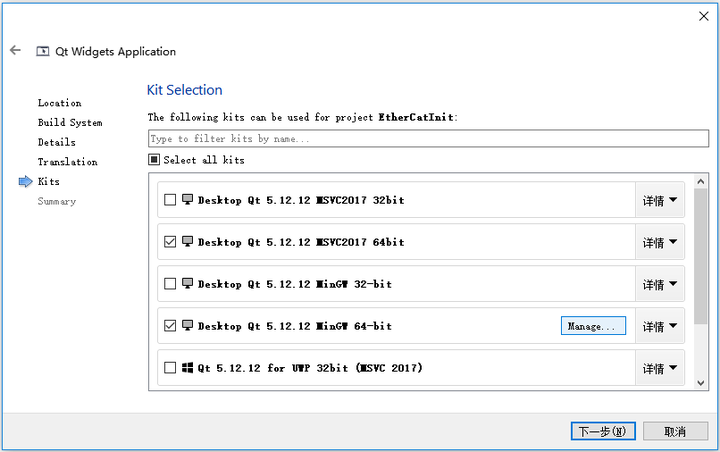Click the Qt Widgets Application window icon
Screen dimensions: 720x452
[x=43, y=51]
